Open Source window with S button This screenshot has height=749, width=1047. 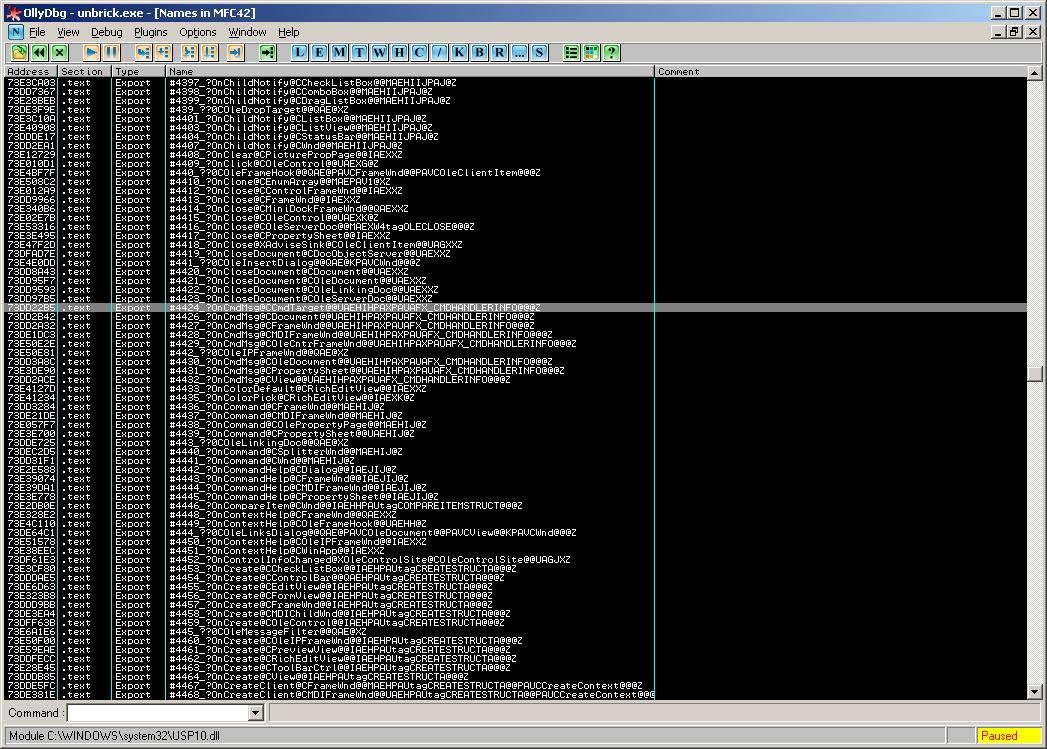(x=540, y=52)
